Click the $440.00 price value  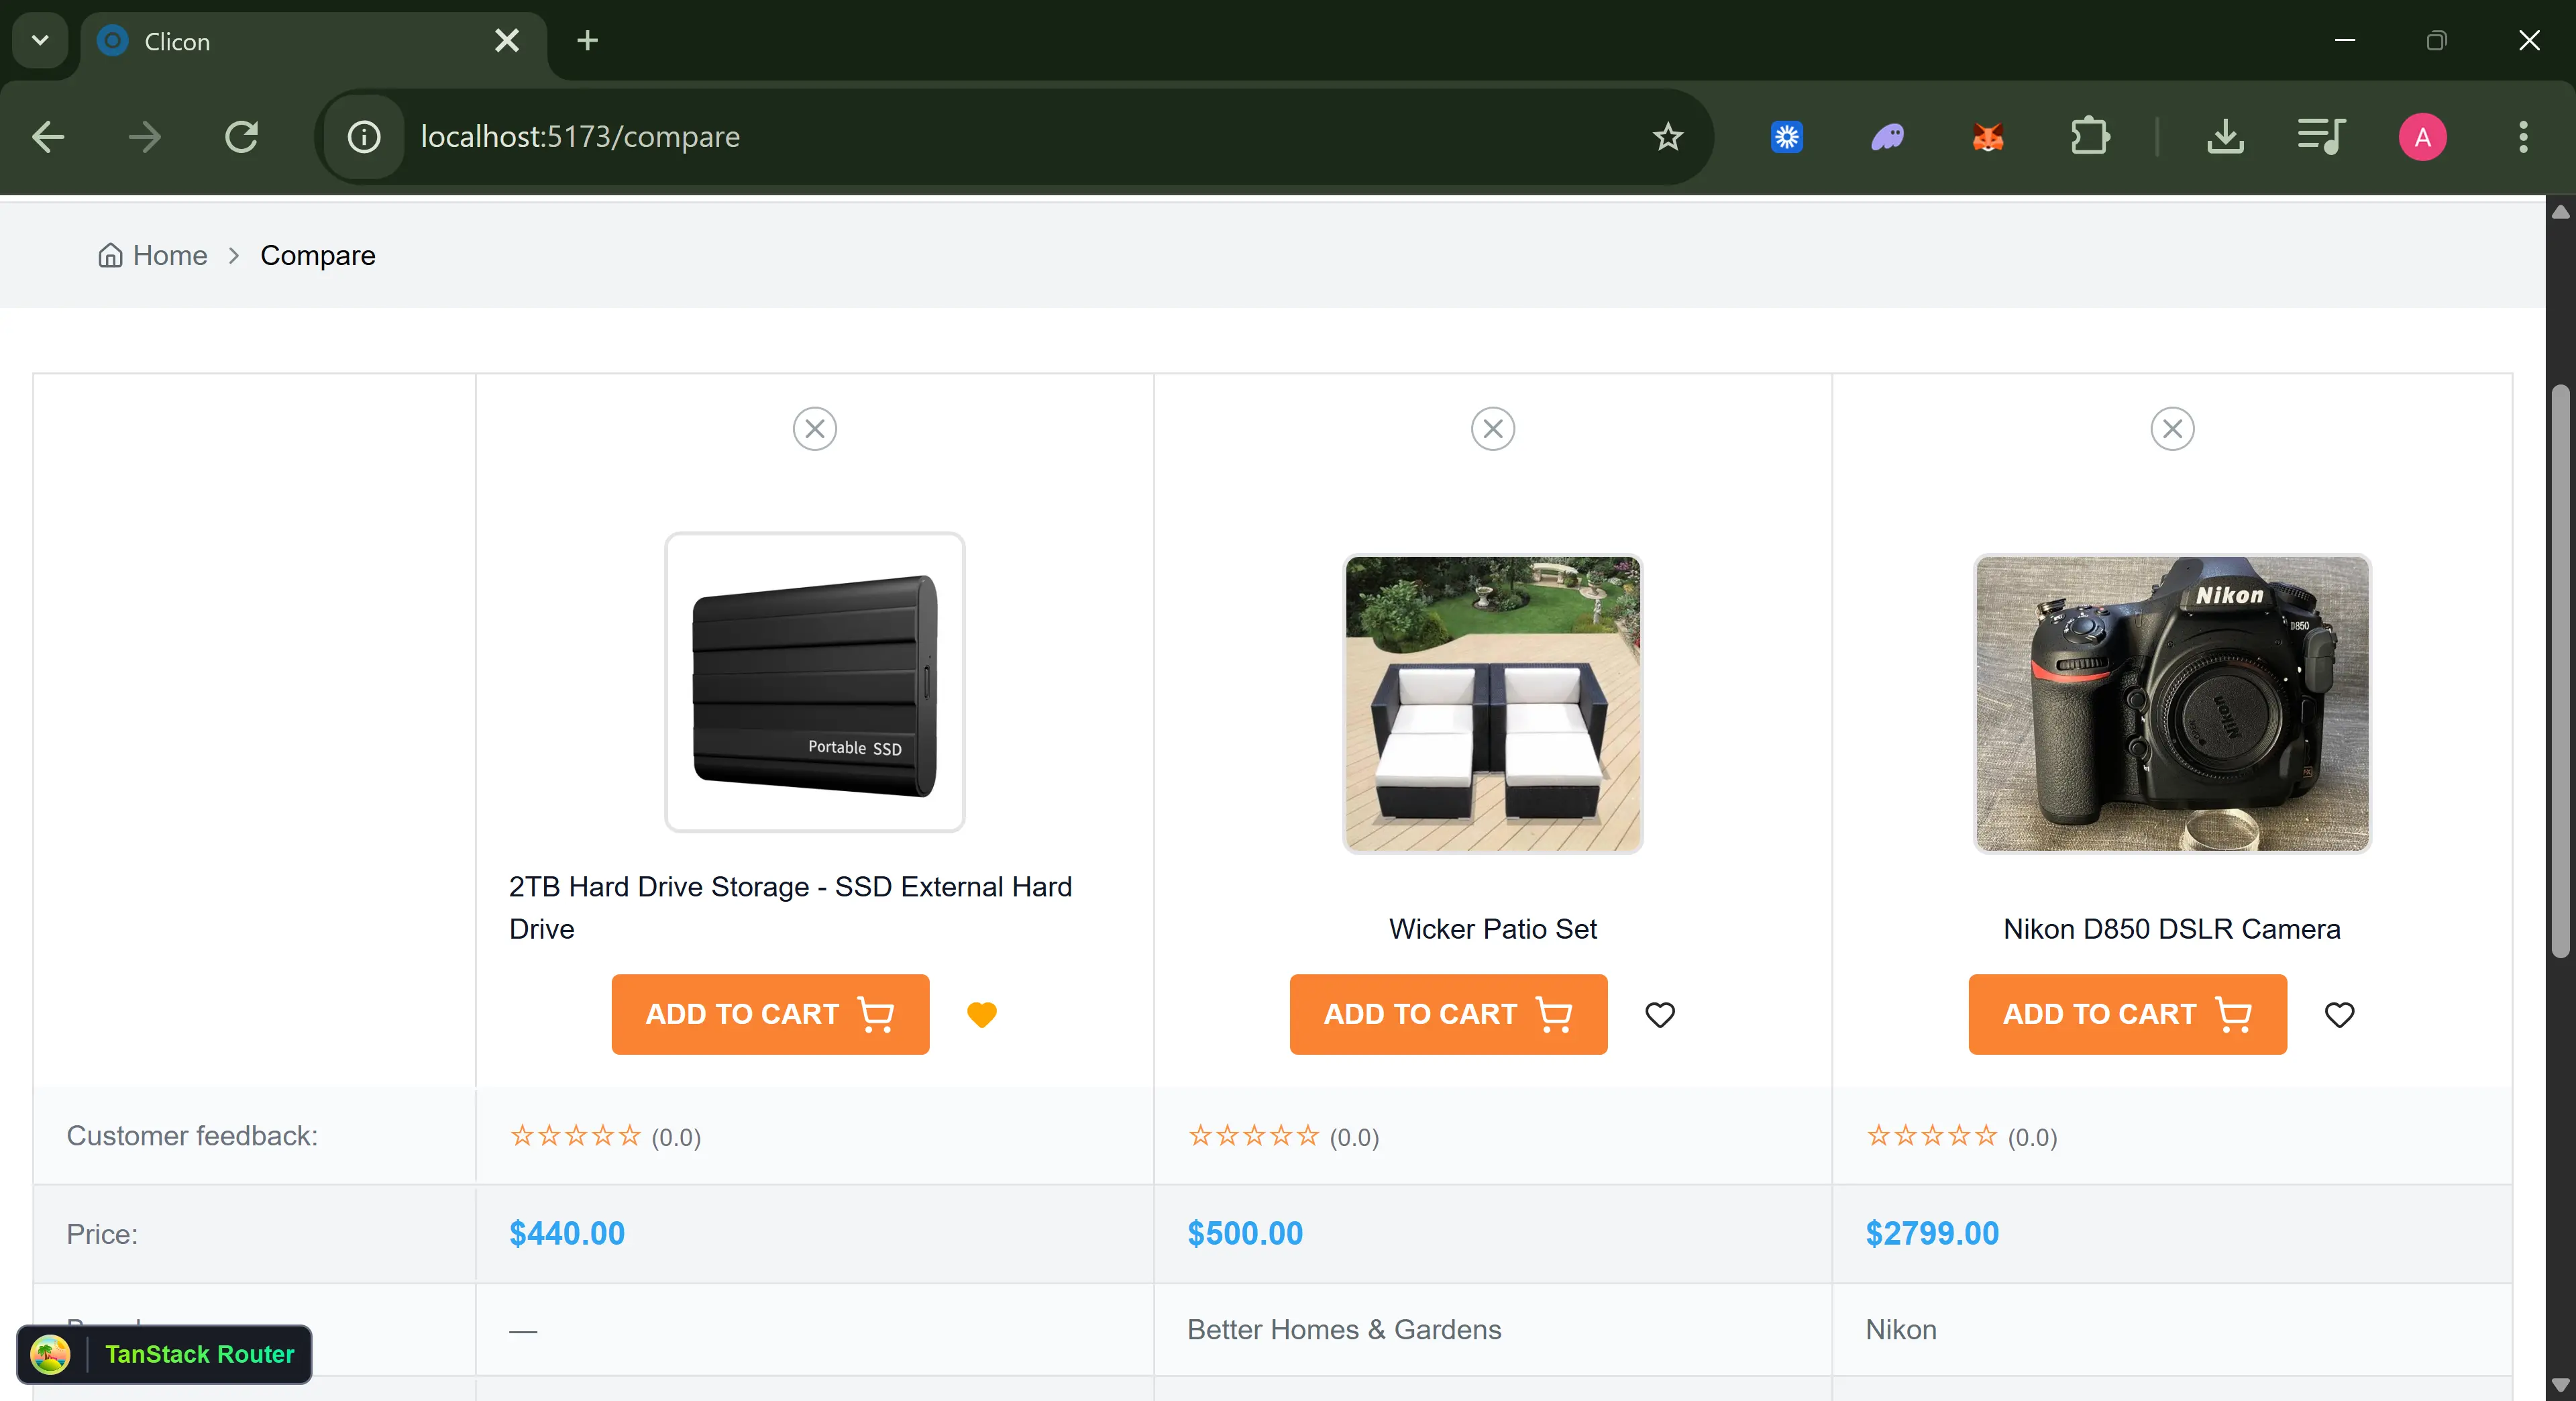[x=567, y=1233]
